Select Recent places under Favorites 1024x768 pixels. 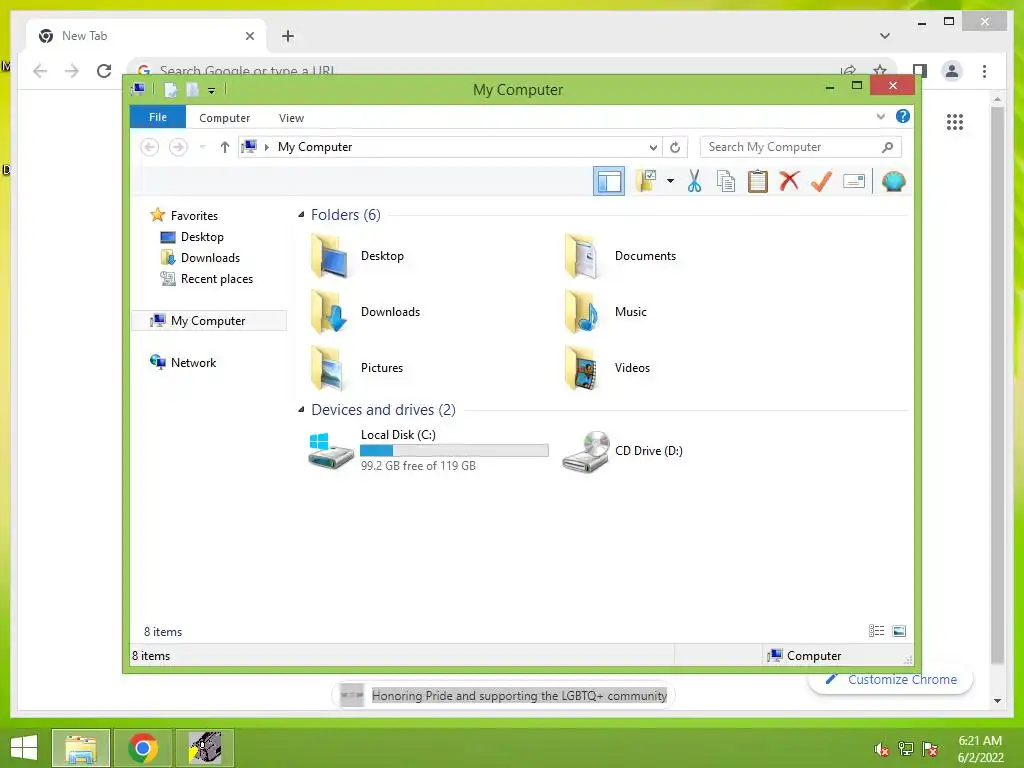(x=216, y=279)
